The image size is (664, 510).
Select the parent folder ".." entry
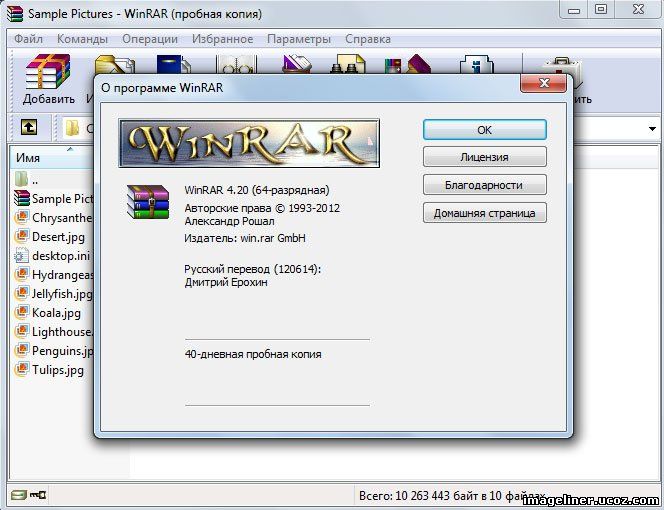click(34, 180)
